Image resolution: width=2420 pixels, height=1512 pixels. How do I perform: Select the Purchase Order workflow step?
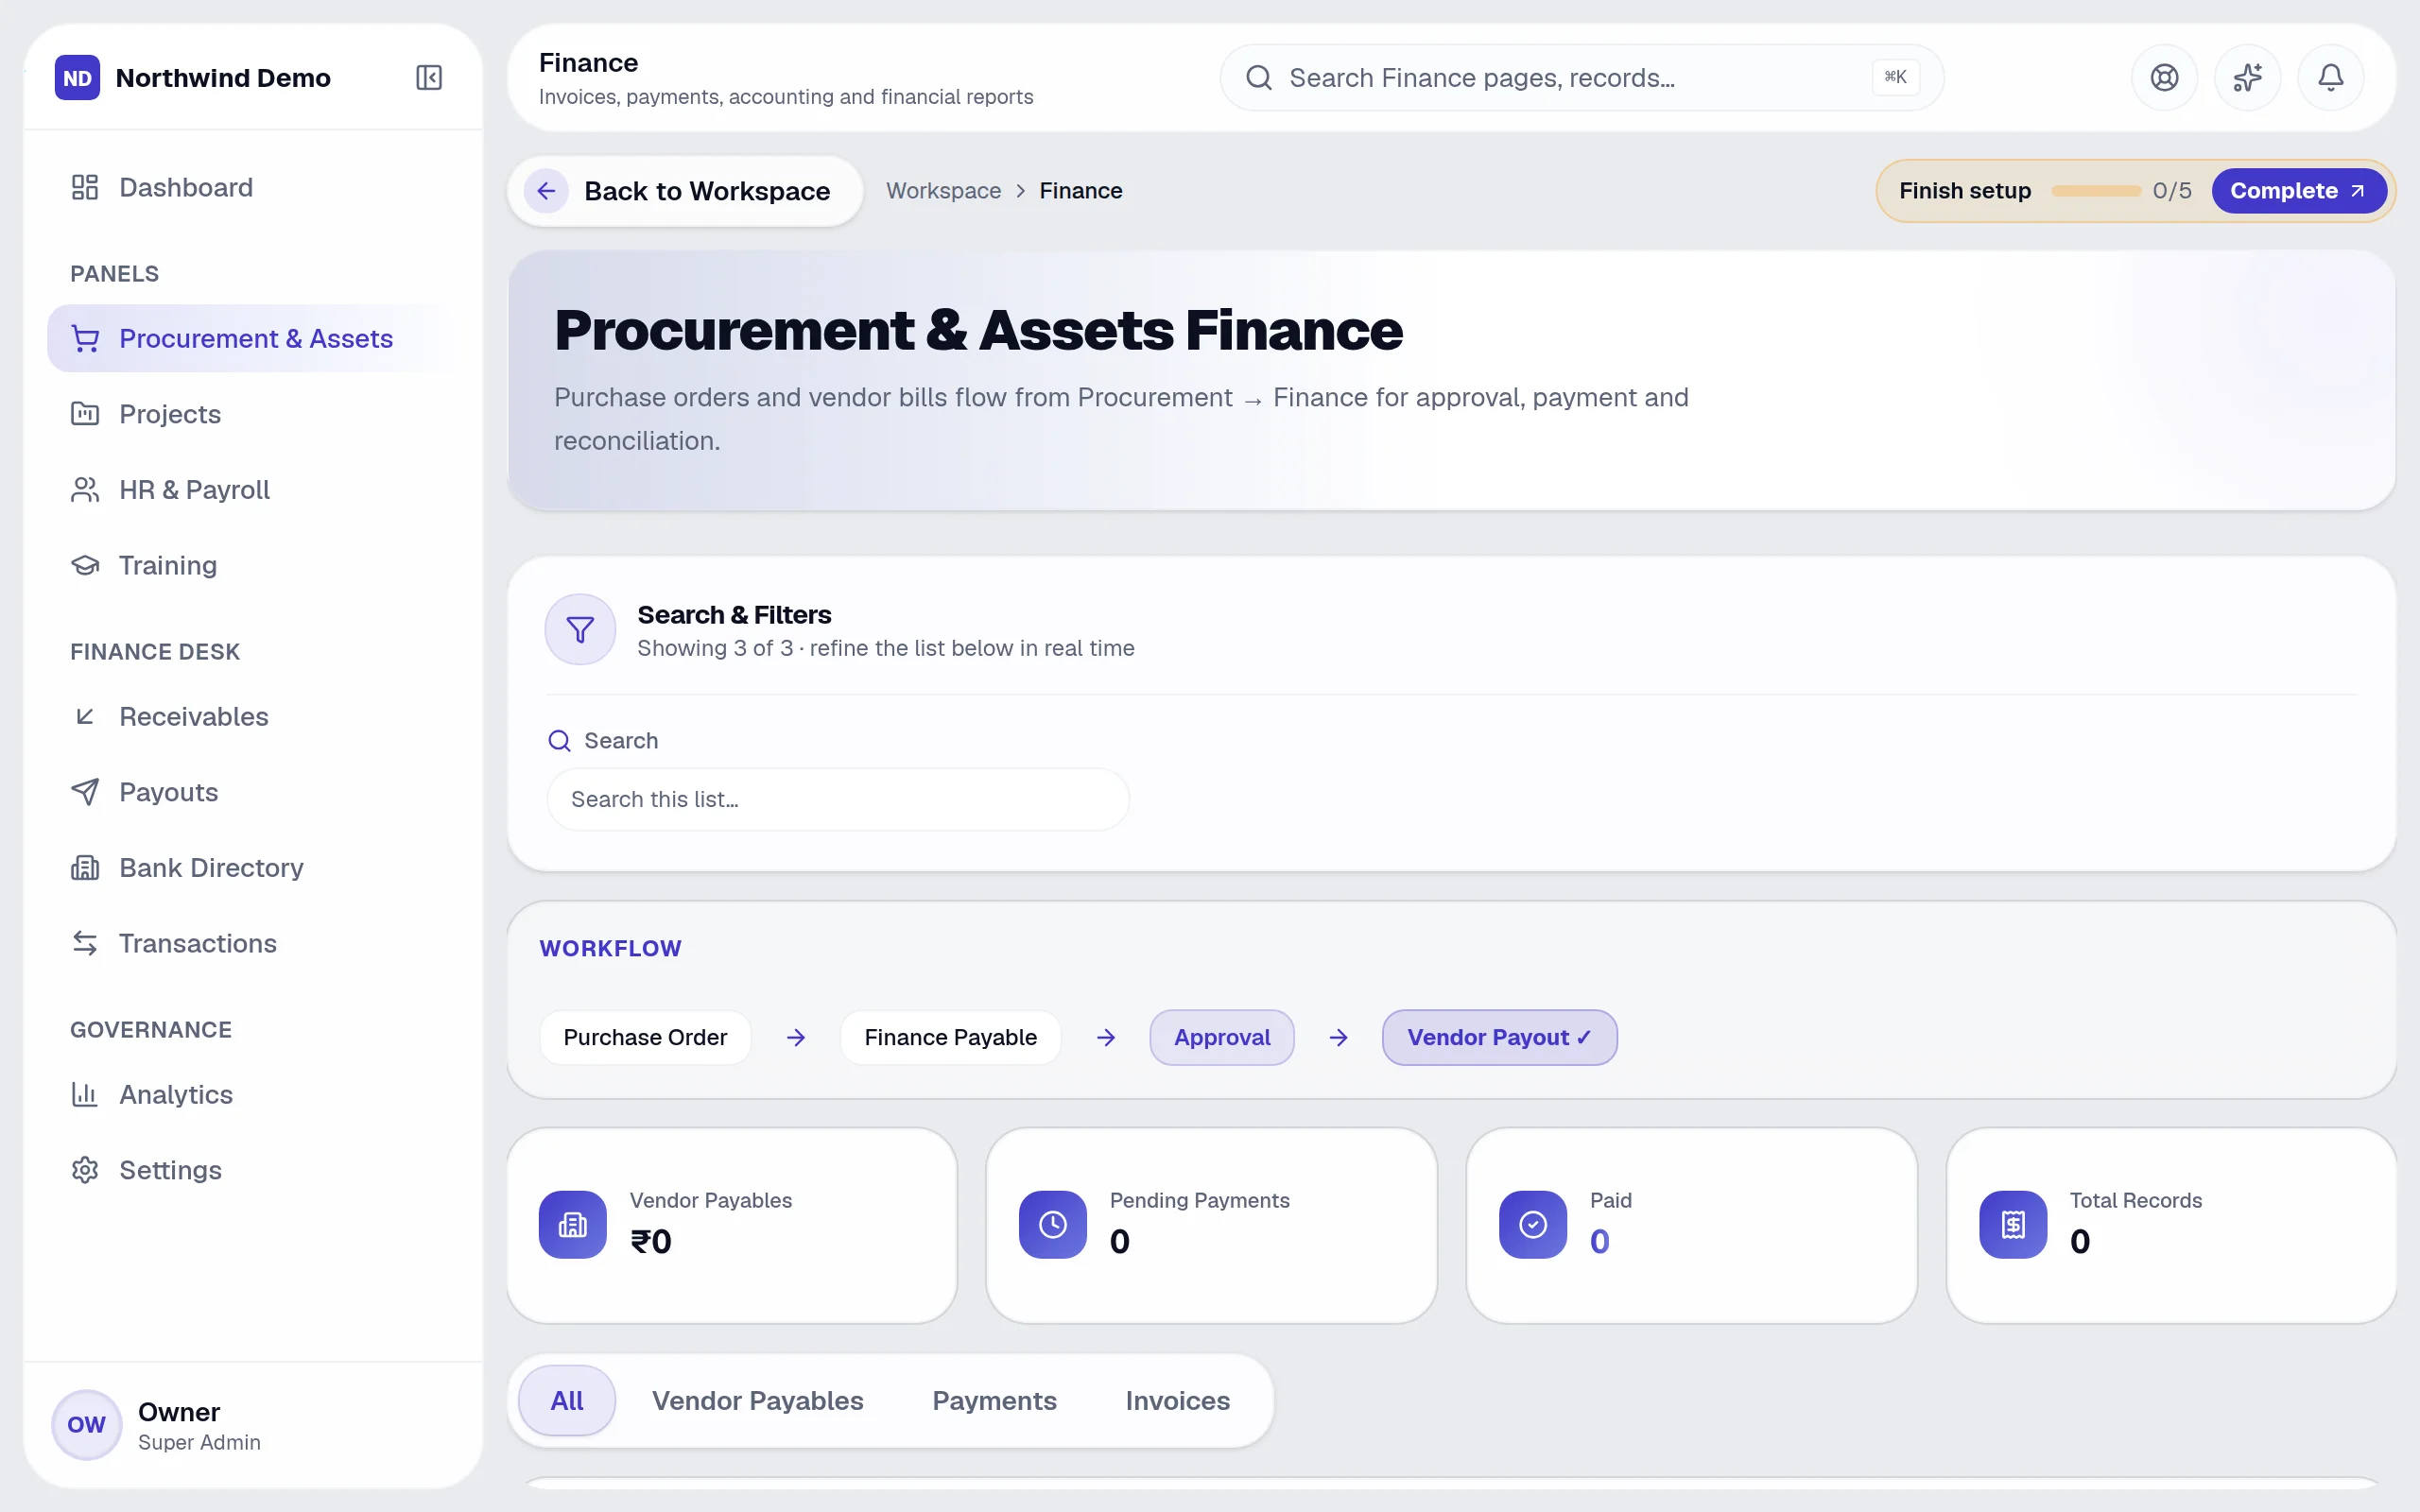645,1037
